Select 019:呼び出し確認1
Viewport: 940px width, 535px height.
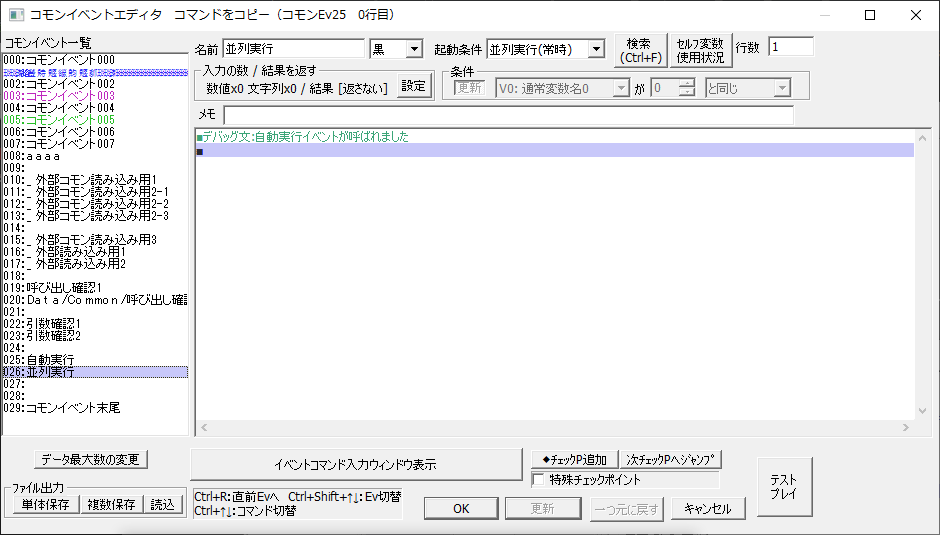point(95,288)
